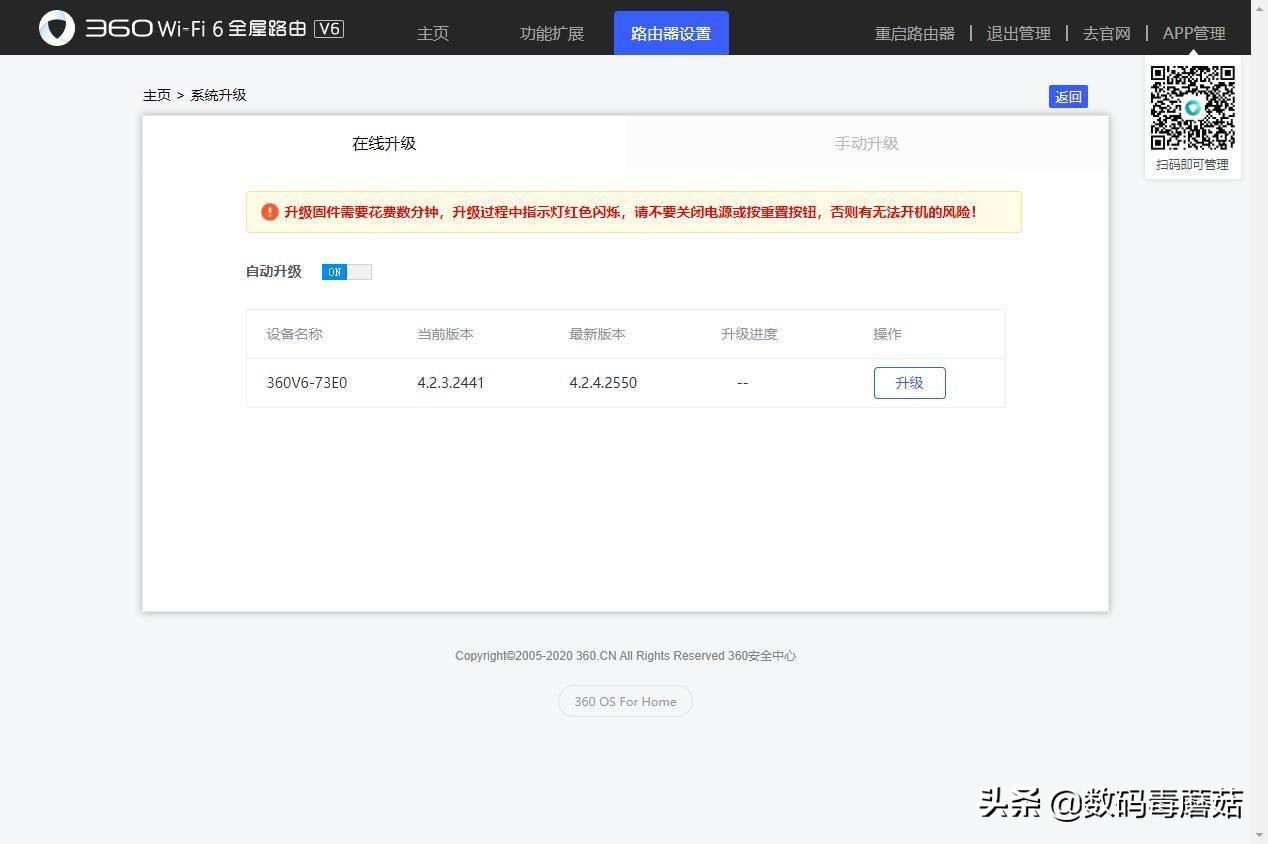Click the 360 shield logo

click(58, 28)
